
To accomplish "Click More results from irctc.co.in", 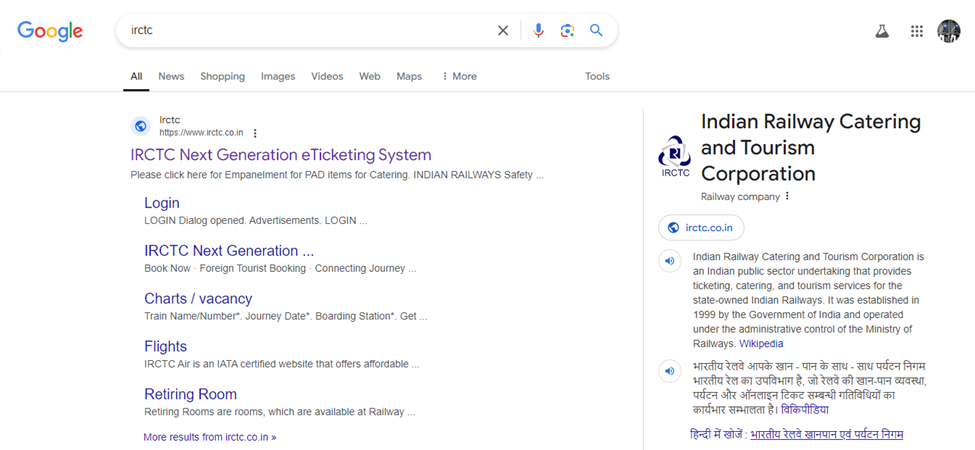I will (210, 437).
